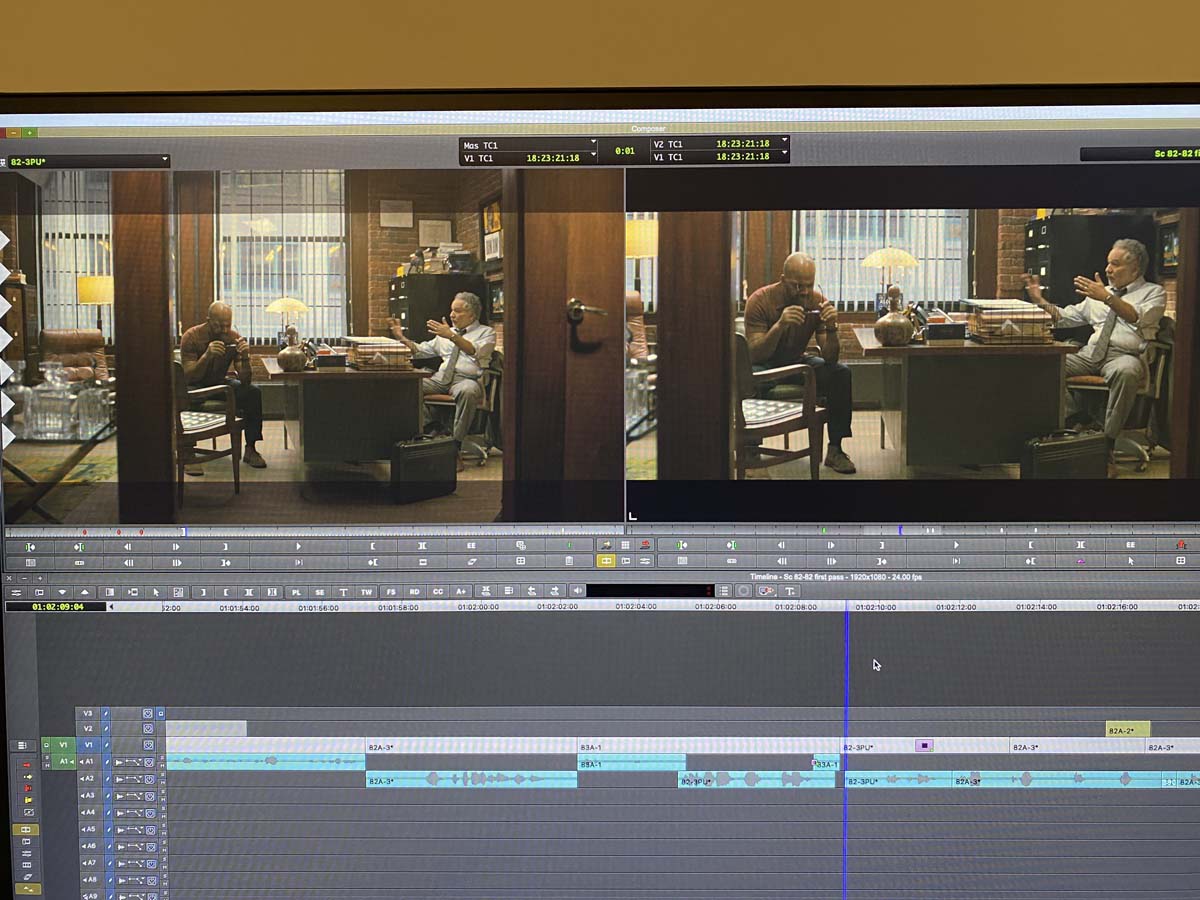Set Mark In point in record monitor
Image resolution: width=1200 pixels, height=900 pixels.
pyautogui.click(x=881, y=546)
